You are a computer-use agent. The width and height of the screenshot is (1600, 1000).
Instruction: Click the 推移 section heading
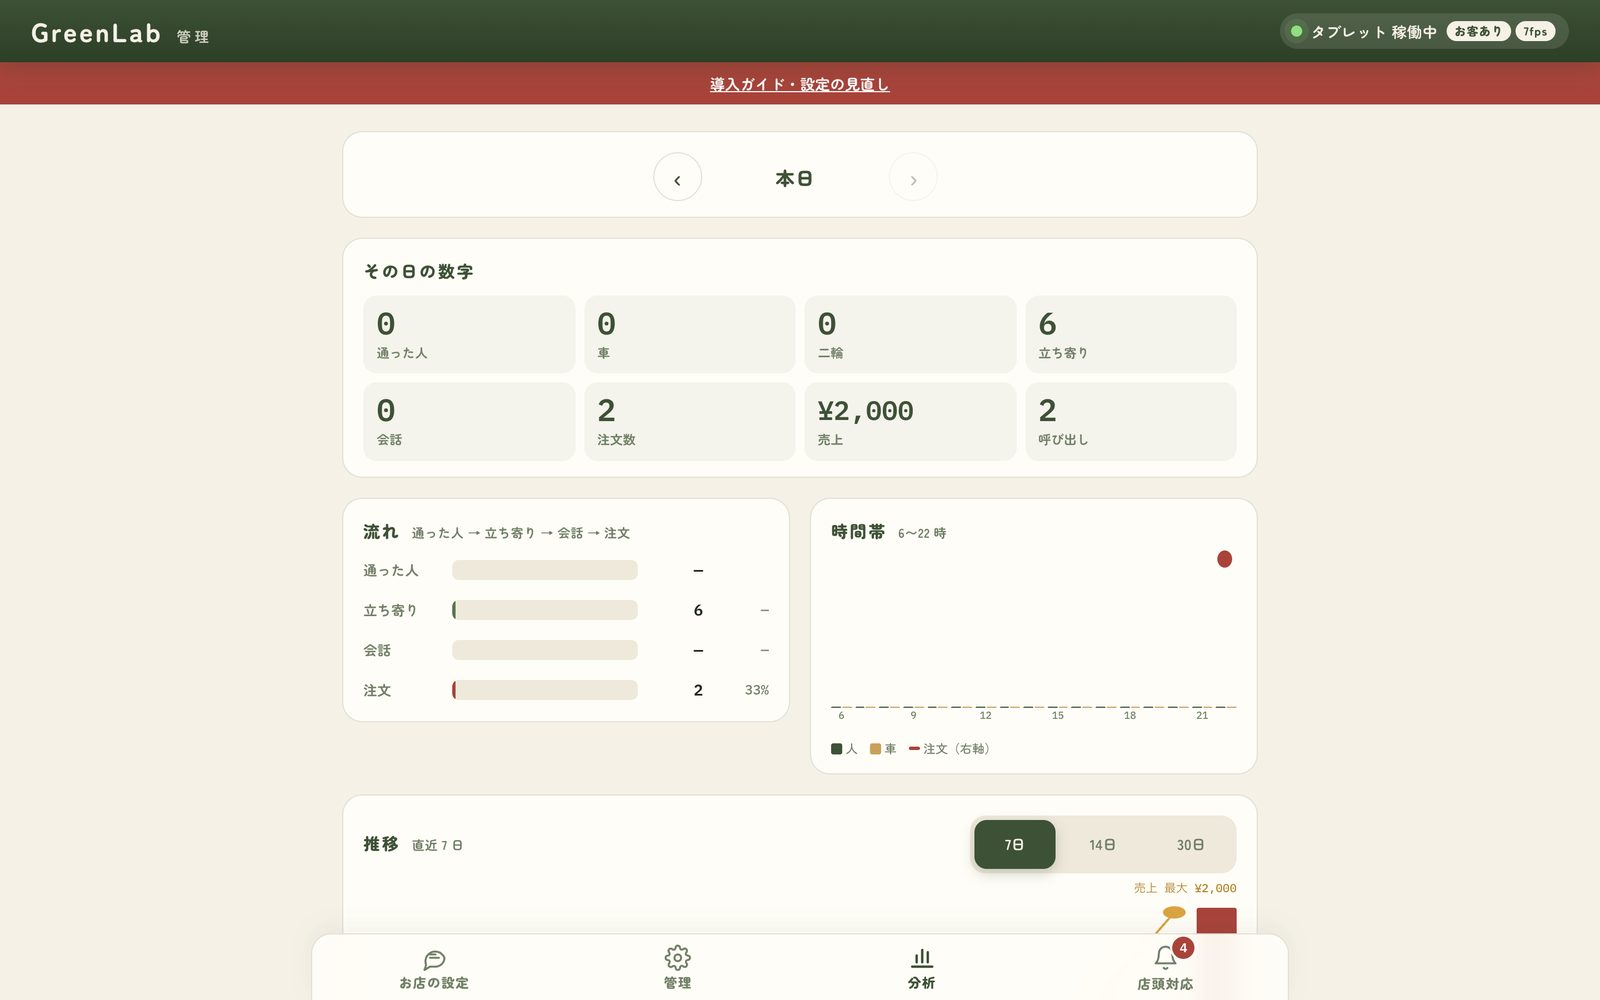pos(380,844)
